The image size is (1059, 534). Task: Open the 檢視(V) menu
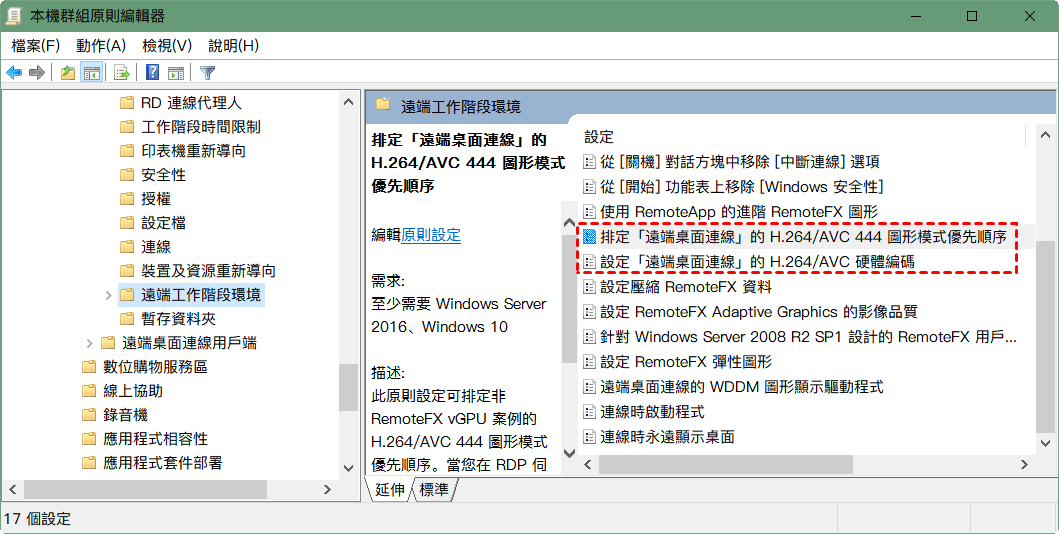[167, 46]
